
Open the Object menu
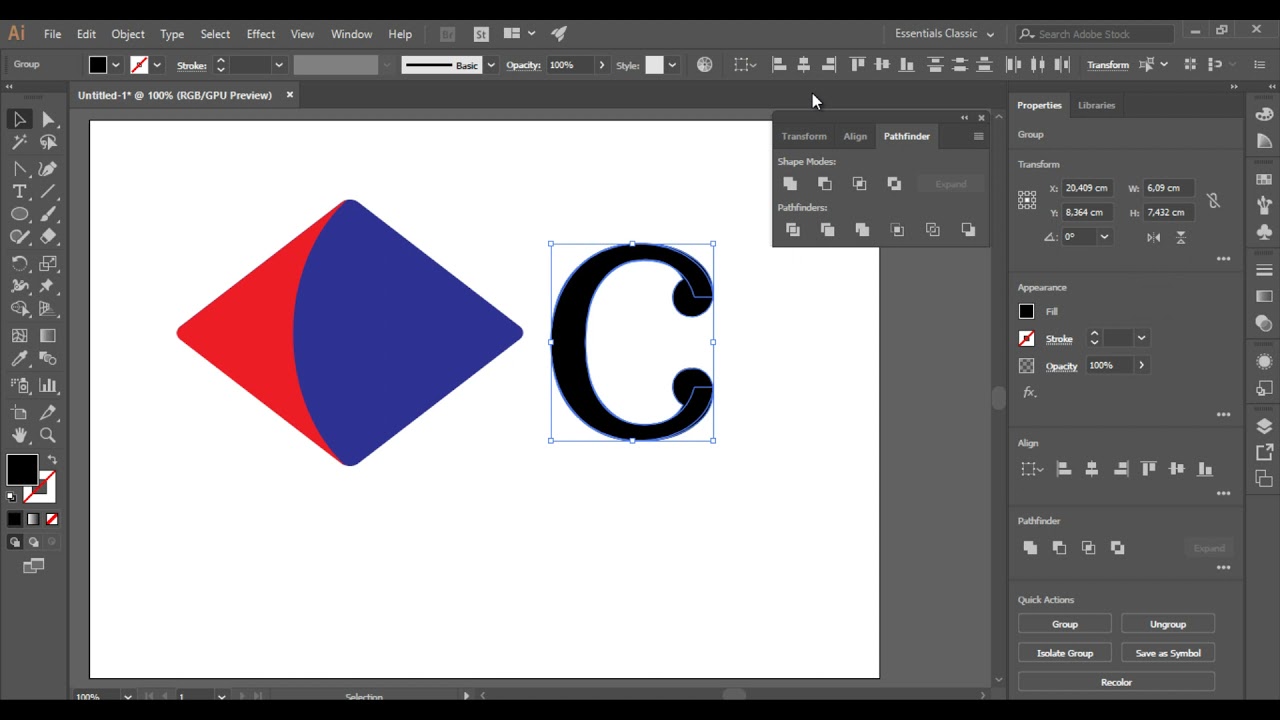128,34
